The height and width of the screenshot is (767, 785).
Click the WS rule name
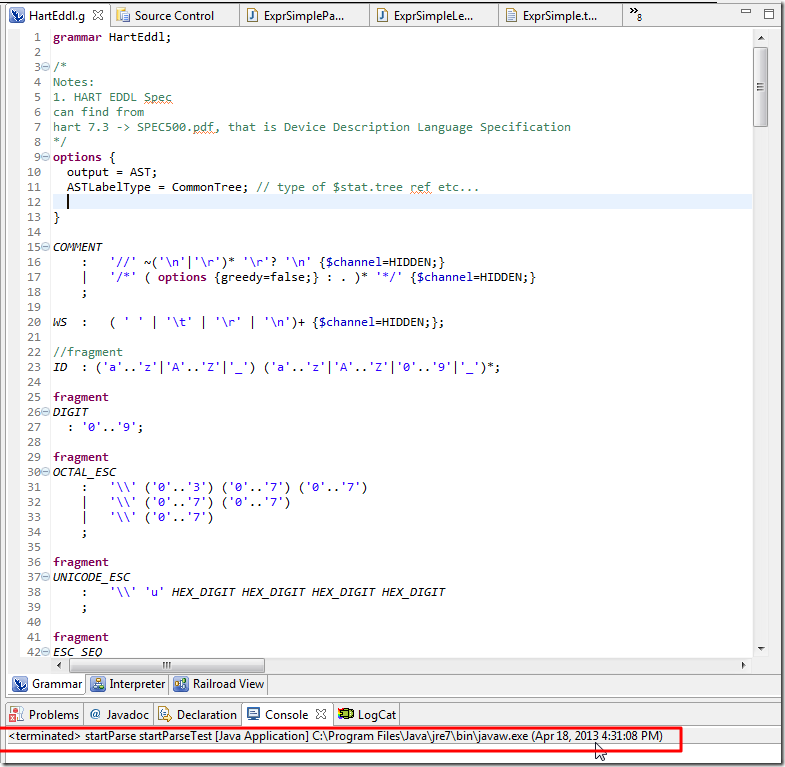click(x=60, y=322)
